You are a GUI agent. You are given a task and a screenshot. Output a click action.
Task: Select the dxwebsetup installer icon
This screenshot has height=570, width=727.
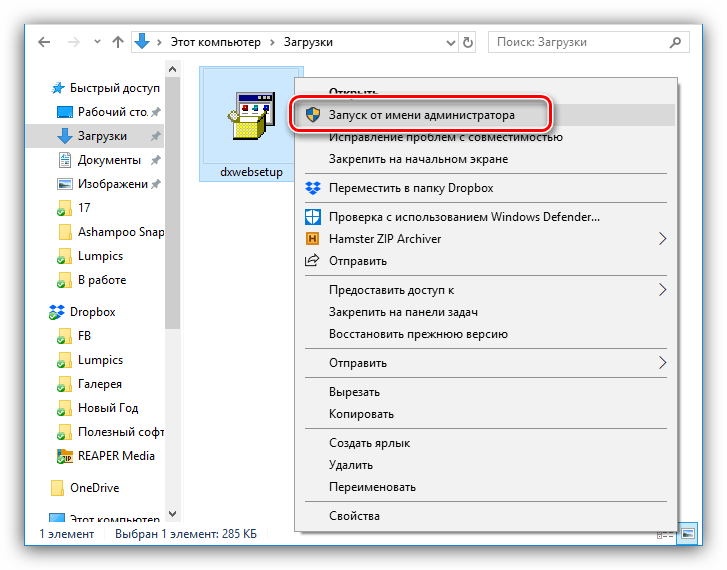251,116
